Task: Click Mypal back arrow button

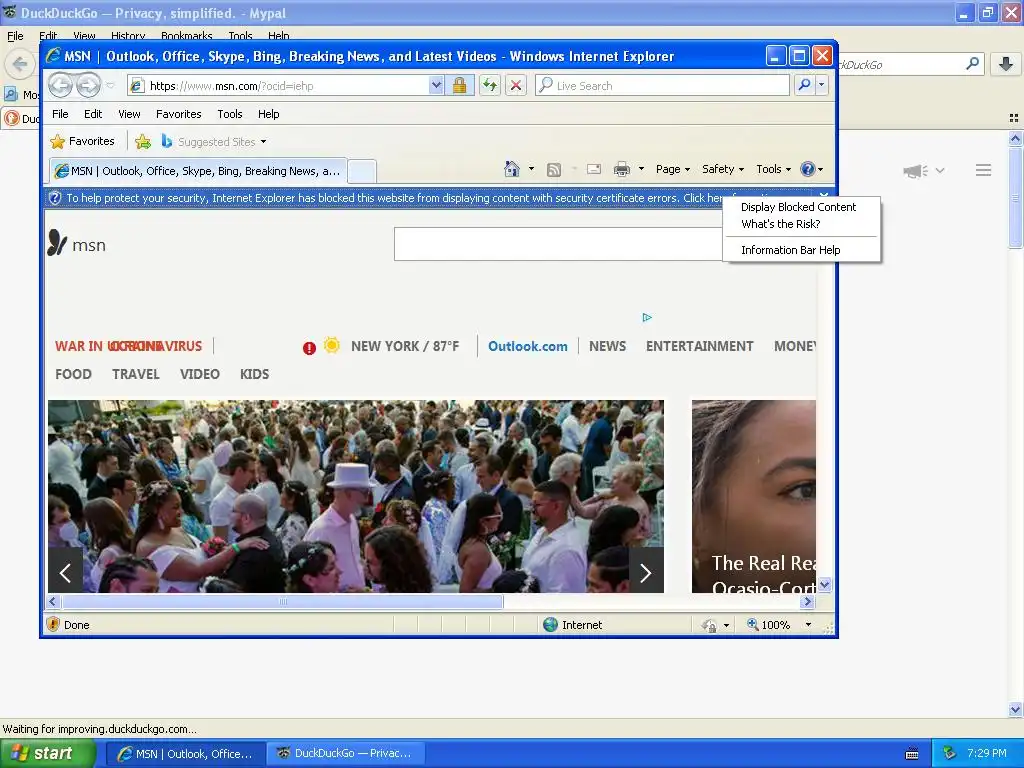Action: (x=20, y=64)
